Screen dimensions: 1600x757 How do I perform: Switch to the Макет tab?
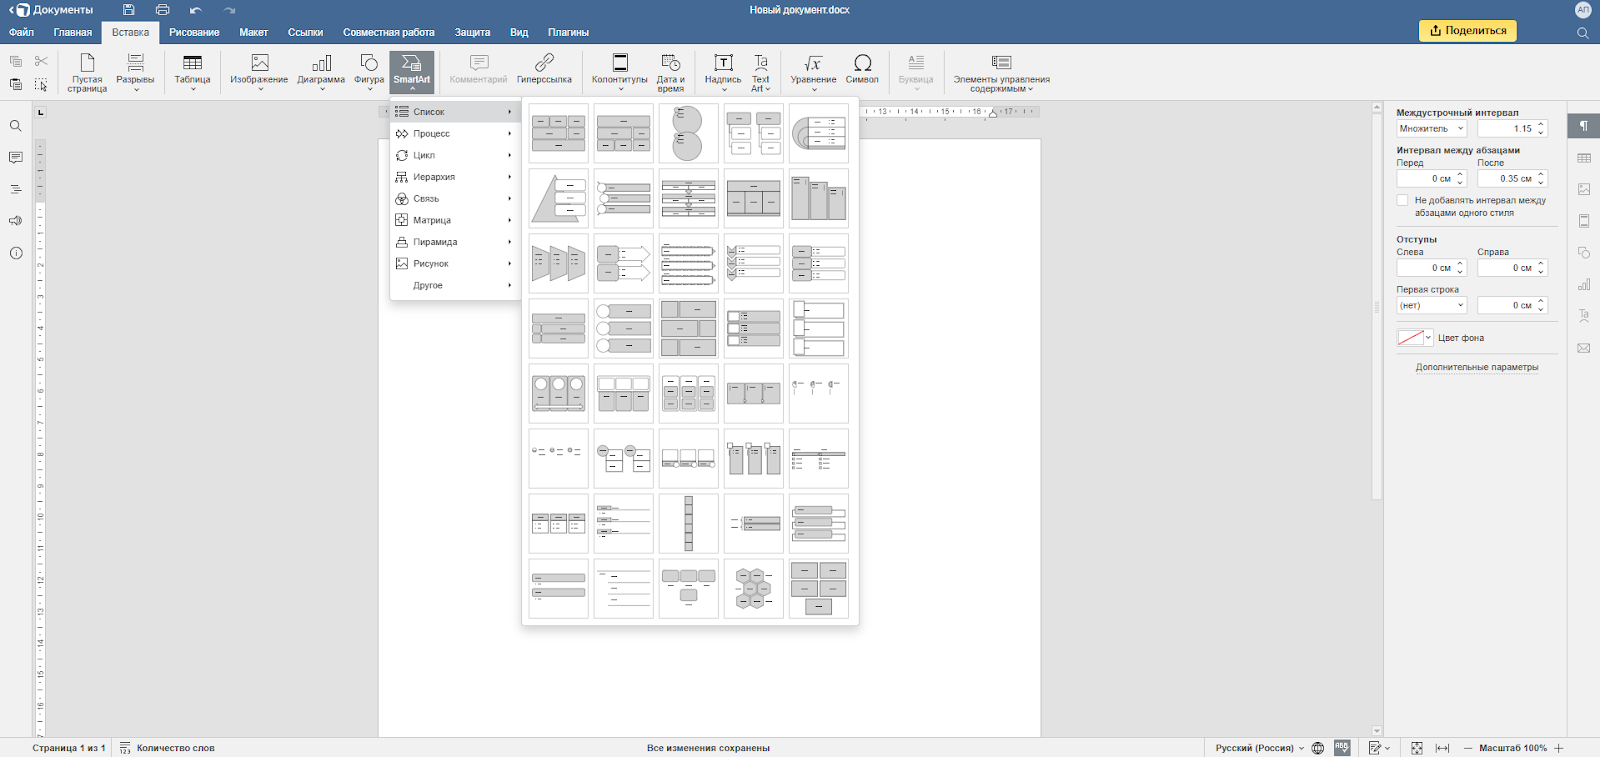[x=254, y=32]
